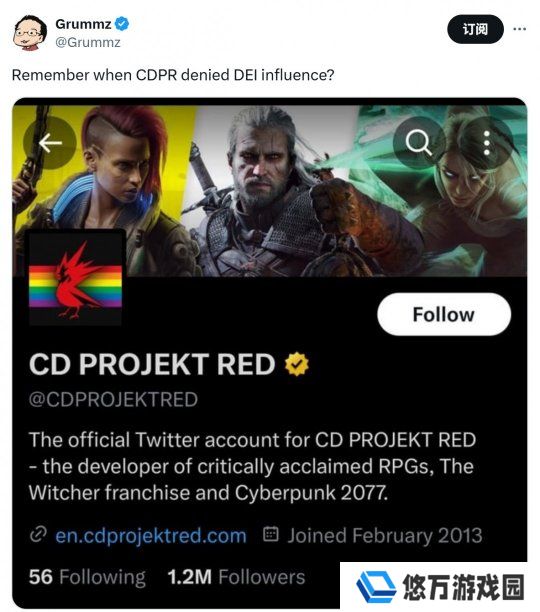Click the @Grummz handle
The height and width of the screenshot is (612, 540).
click(88, 42)
